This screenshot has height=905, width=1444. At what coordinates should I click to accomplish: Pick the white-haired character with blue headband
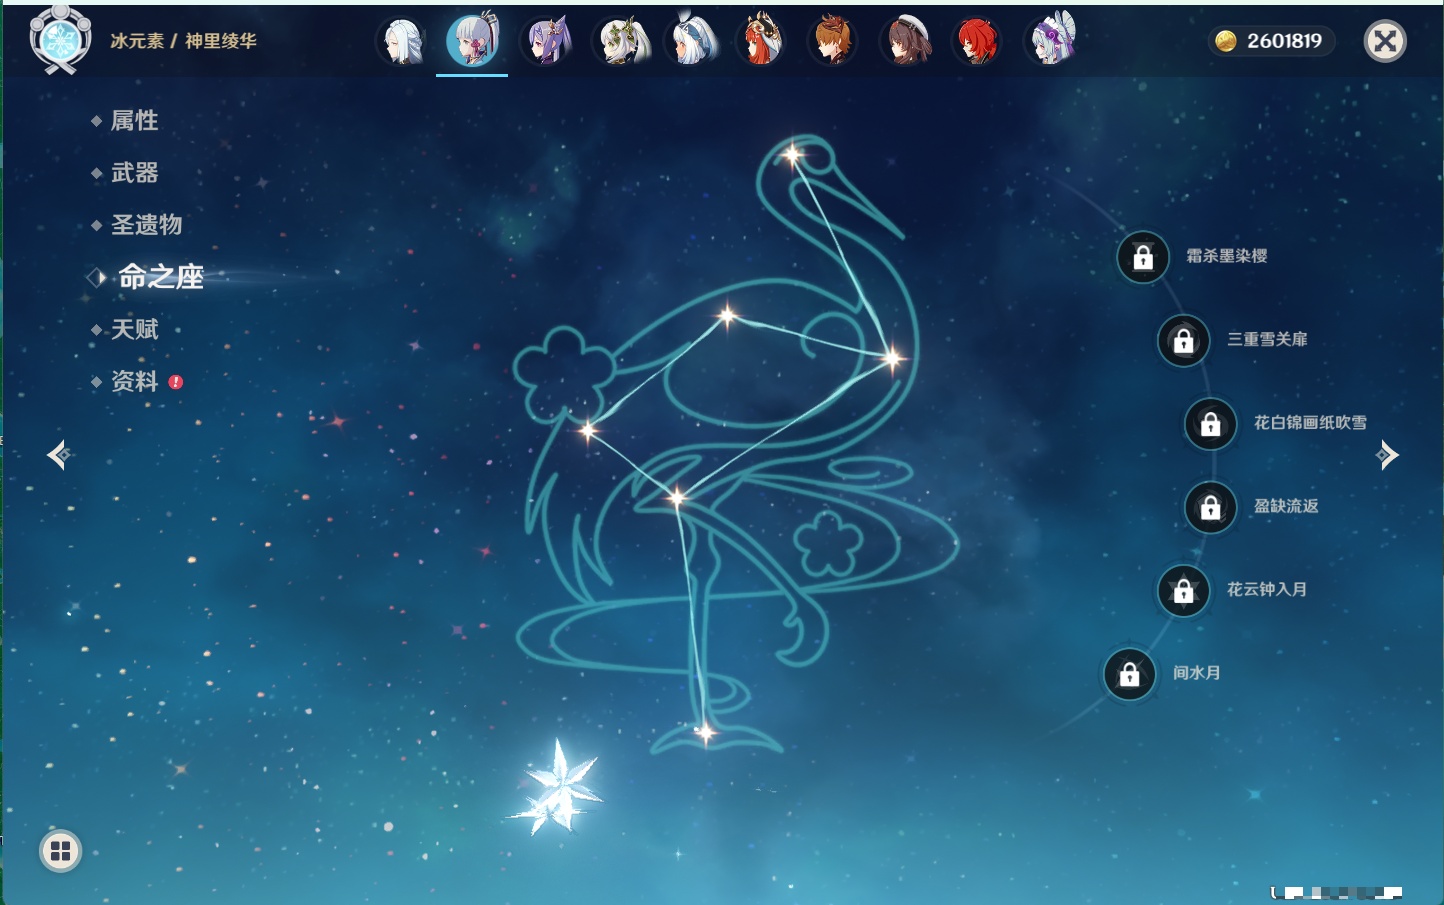point(691,42)
